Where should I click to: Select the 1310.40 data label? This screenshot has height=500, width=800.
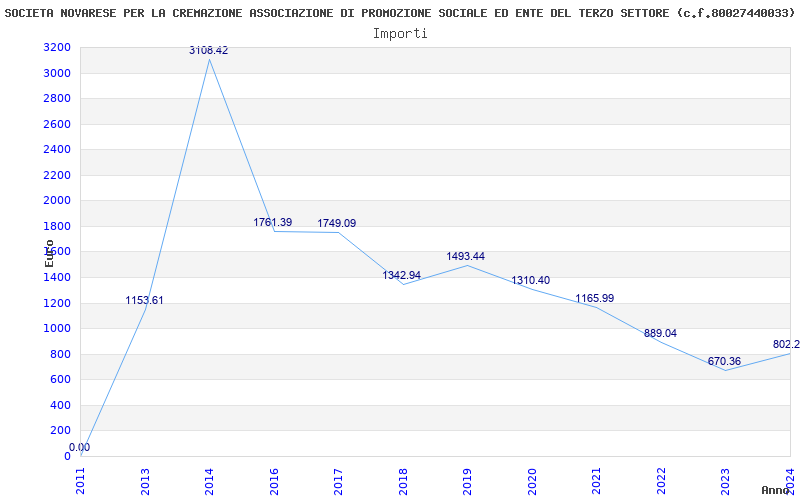coord(531,281)
